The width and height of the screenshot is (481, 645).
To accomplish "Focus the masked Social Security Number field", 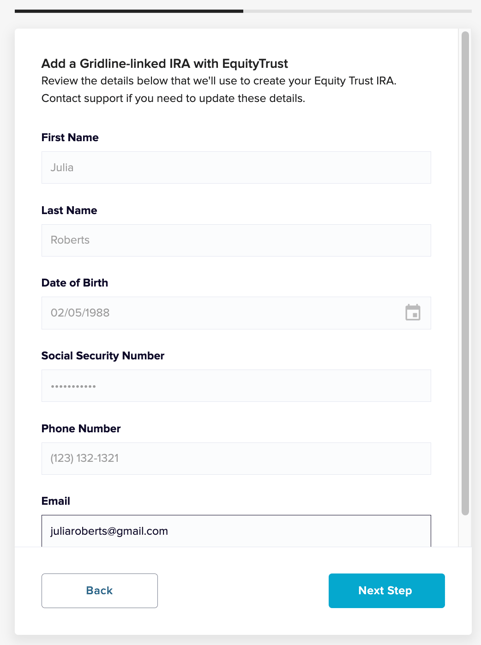I will (236, 386).
